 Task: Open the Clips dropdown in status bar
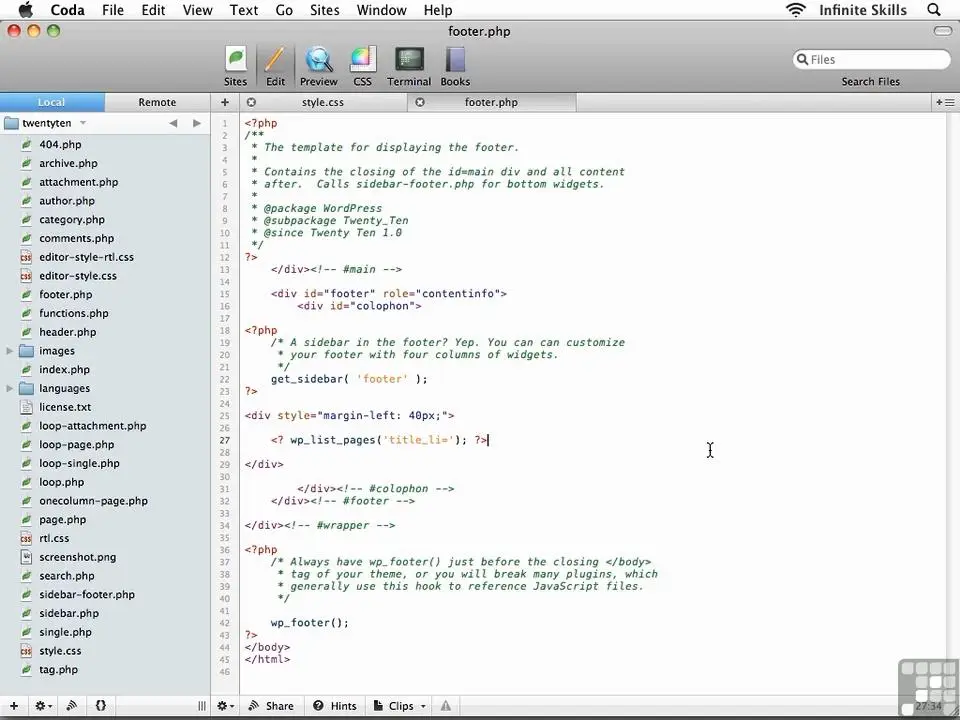pyautogui.click(x=399, y=706)
